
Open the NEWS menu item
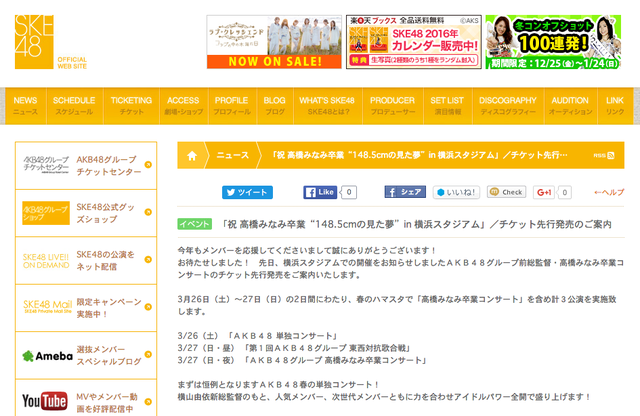click(25, 106)
